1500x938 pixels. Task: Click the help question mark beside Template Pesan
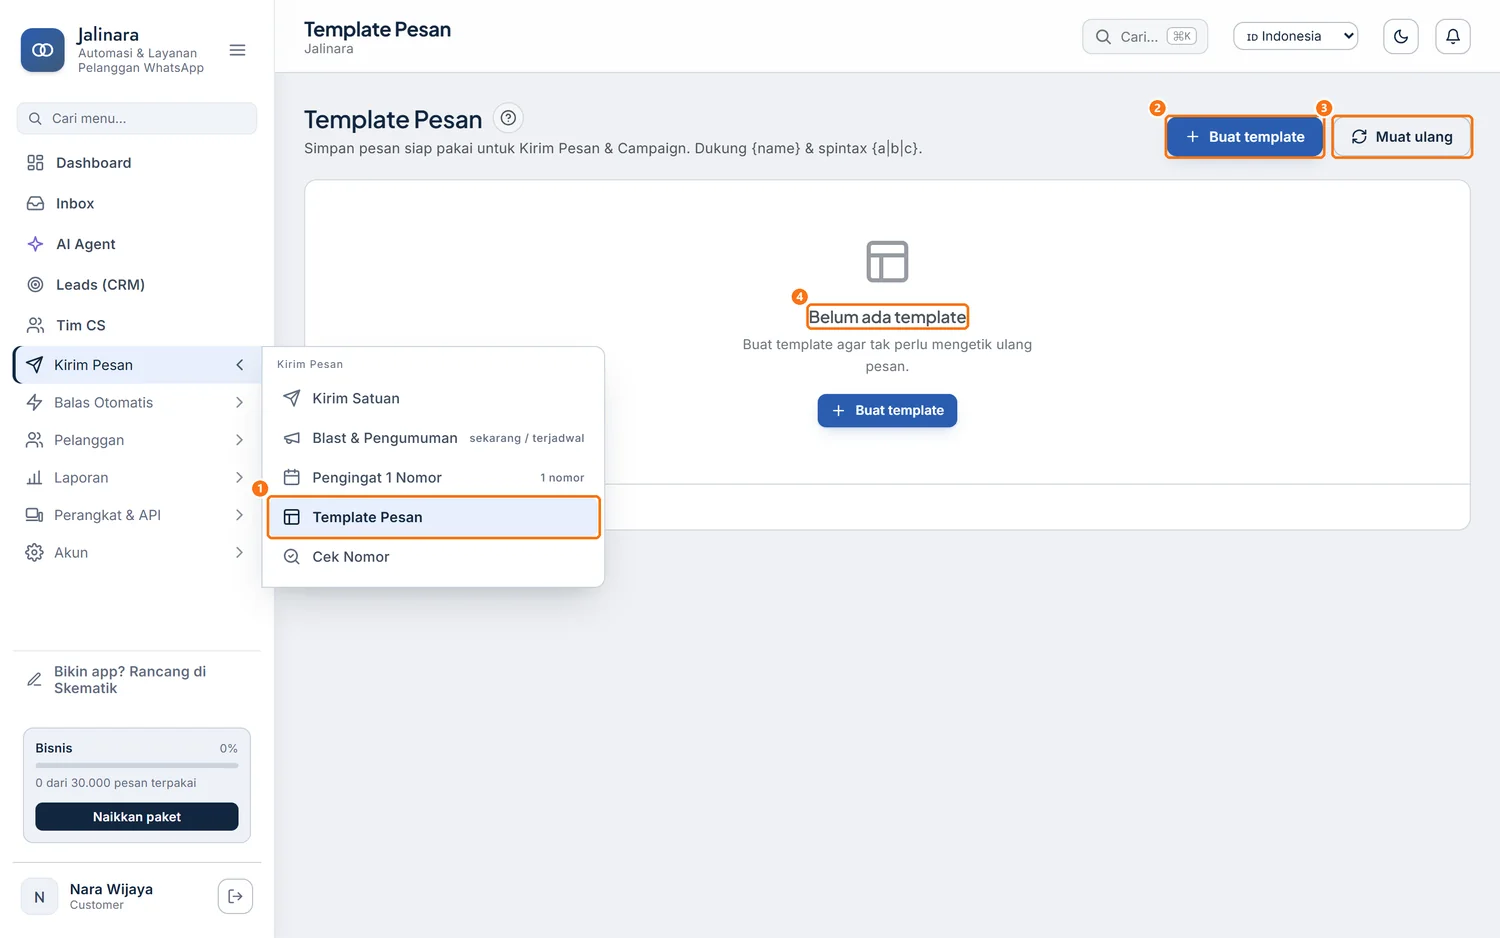pos(508,119)
